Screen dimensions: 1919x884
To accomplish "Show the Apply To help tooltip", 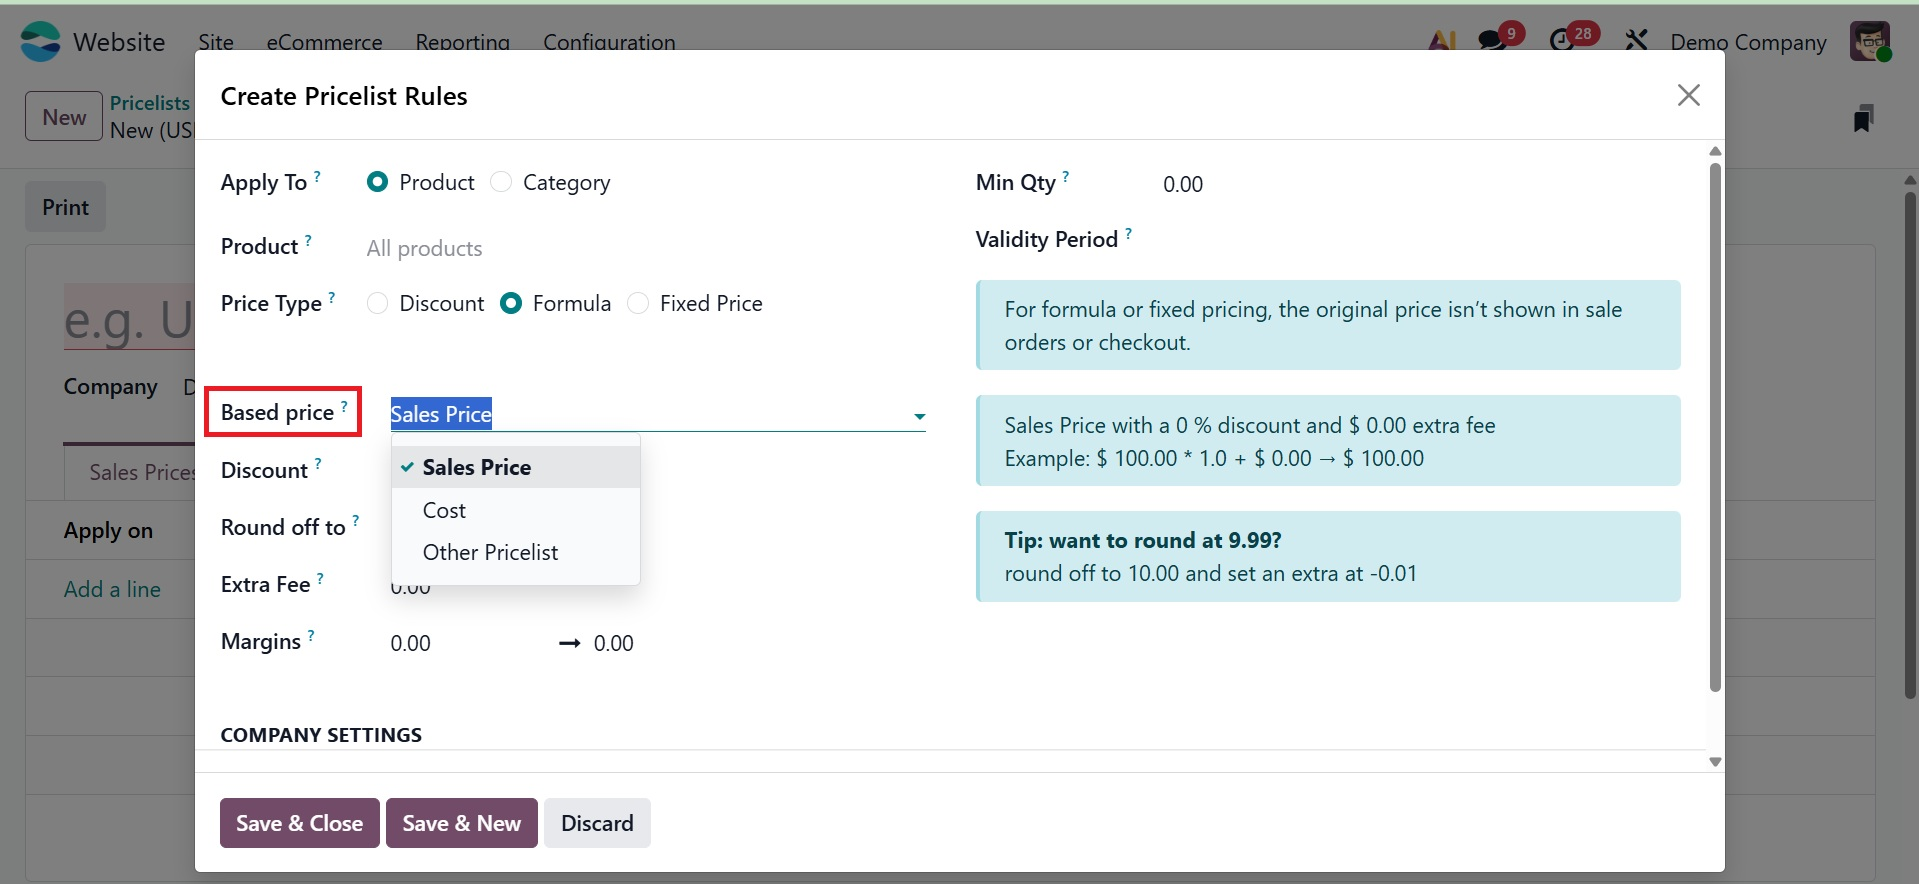I will [x=317, y=176].
